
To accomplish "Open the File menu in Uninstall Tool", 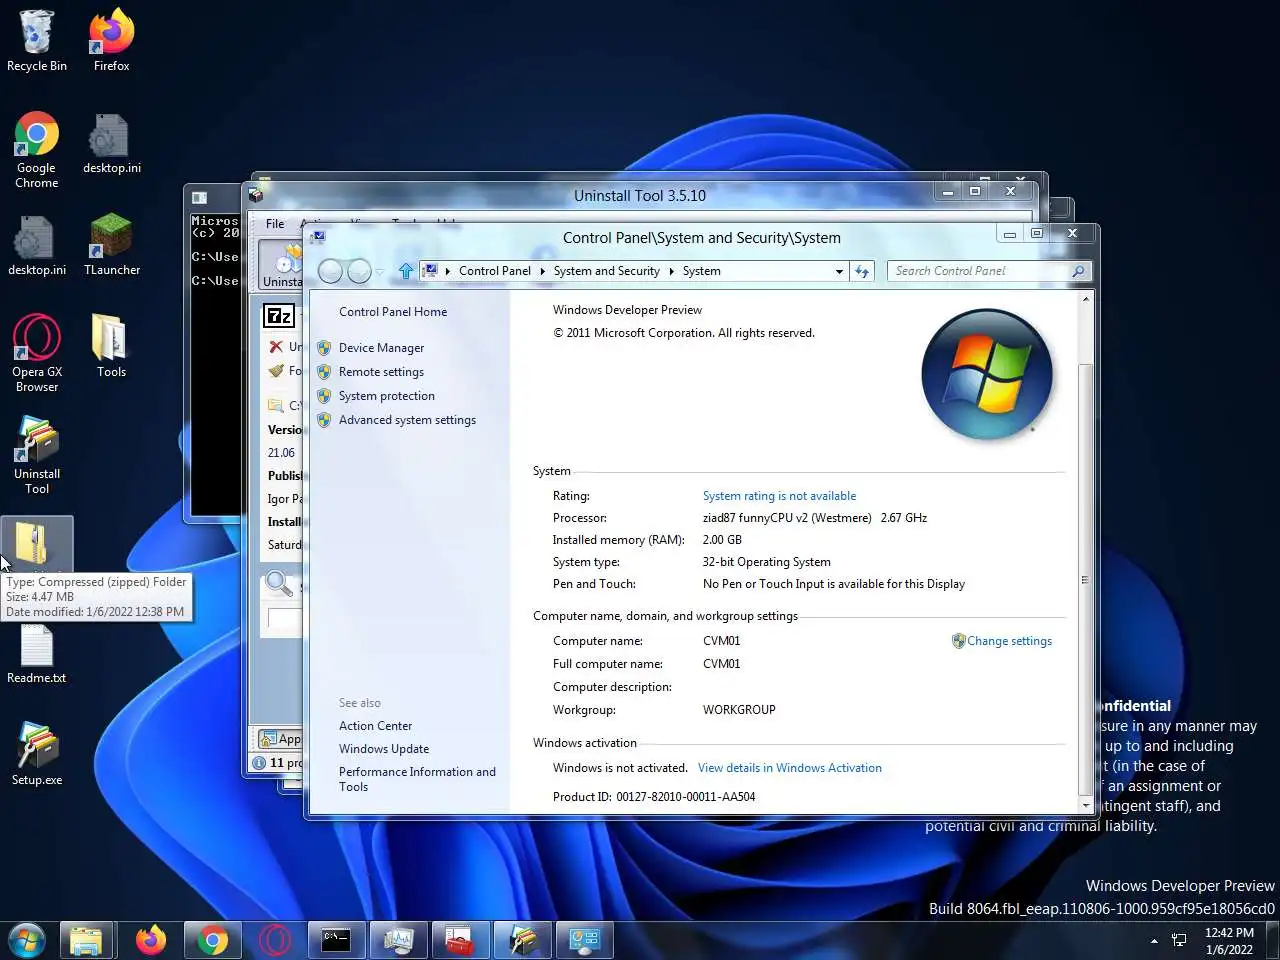I will (275, 224).
